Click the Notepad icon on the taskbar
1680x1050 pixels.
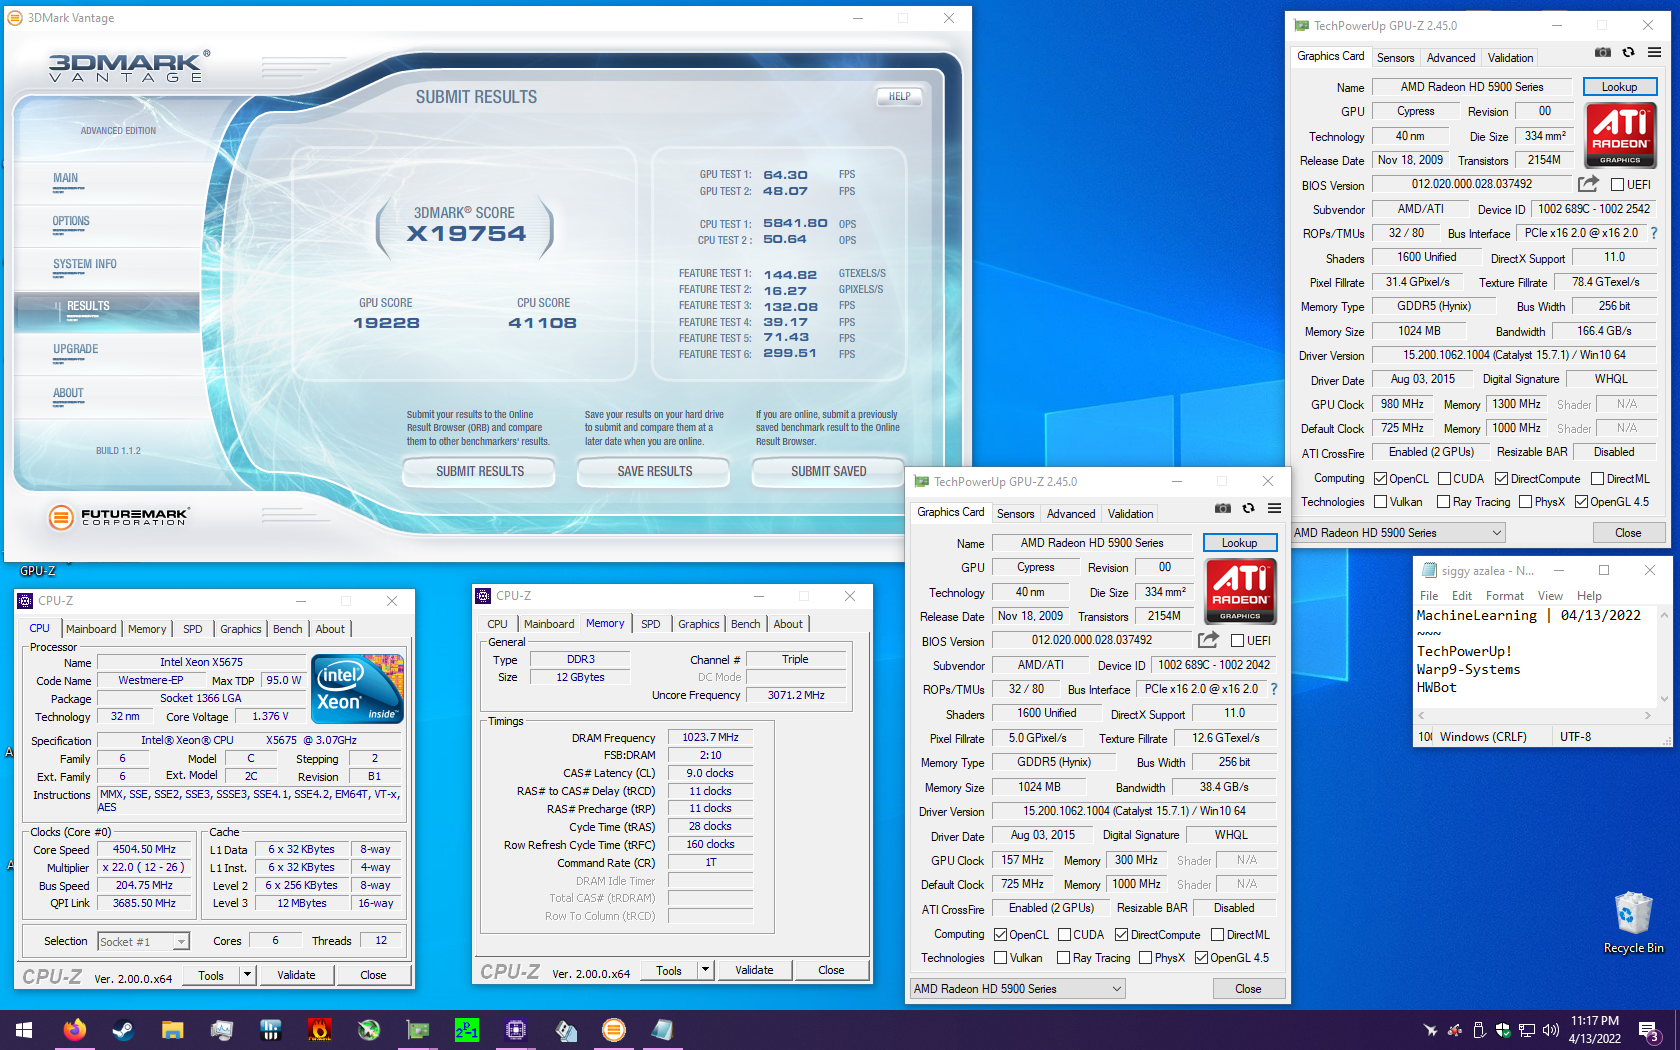click(662, 1029)
